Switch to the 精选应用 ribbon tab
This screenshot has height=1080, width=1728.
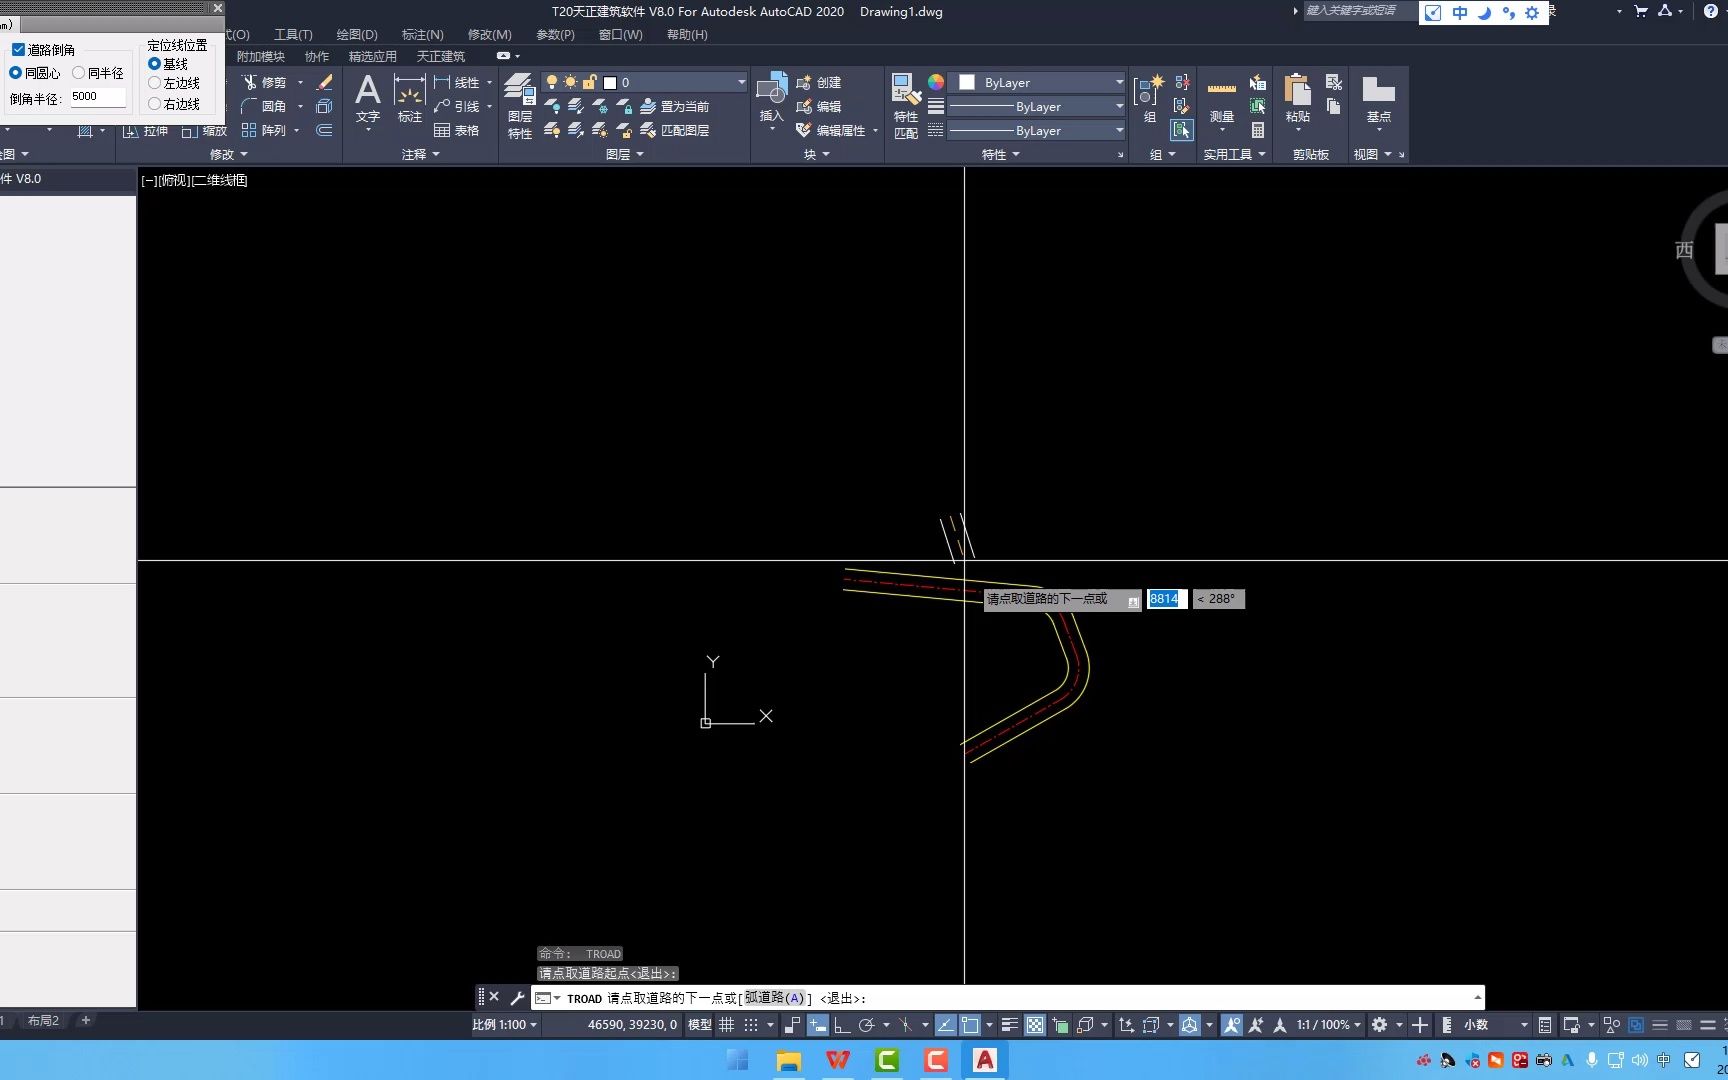(372, 56)
